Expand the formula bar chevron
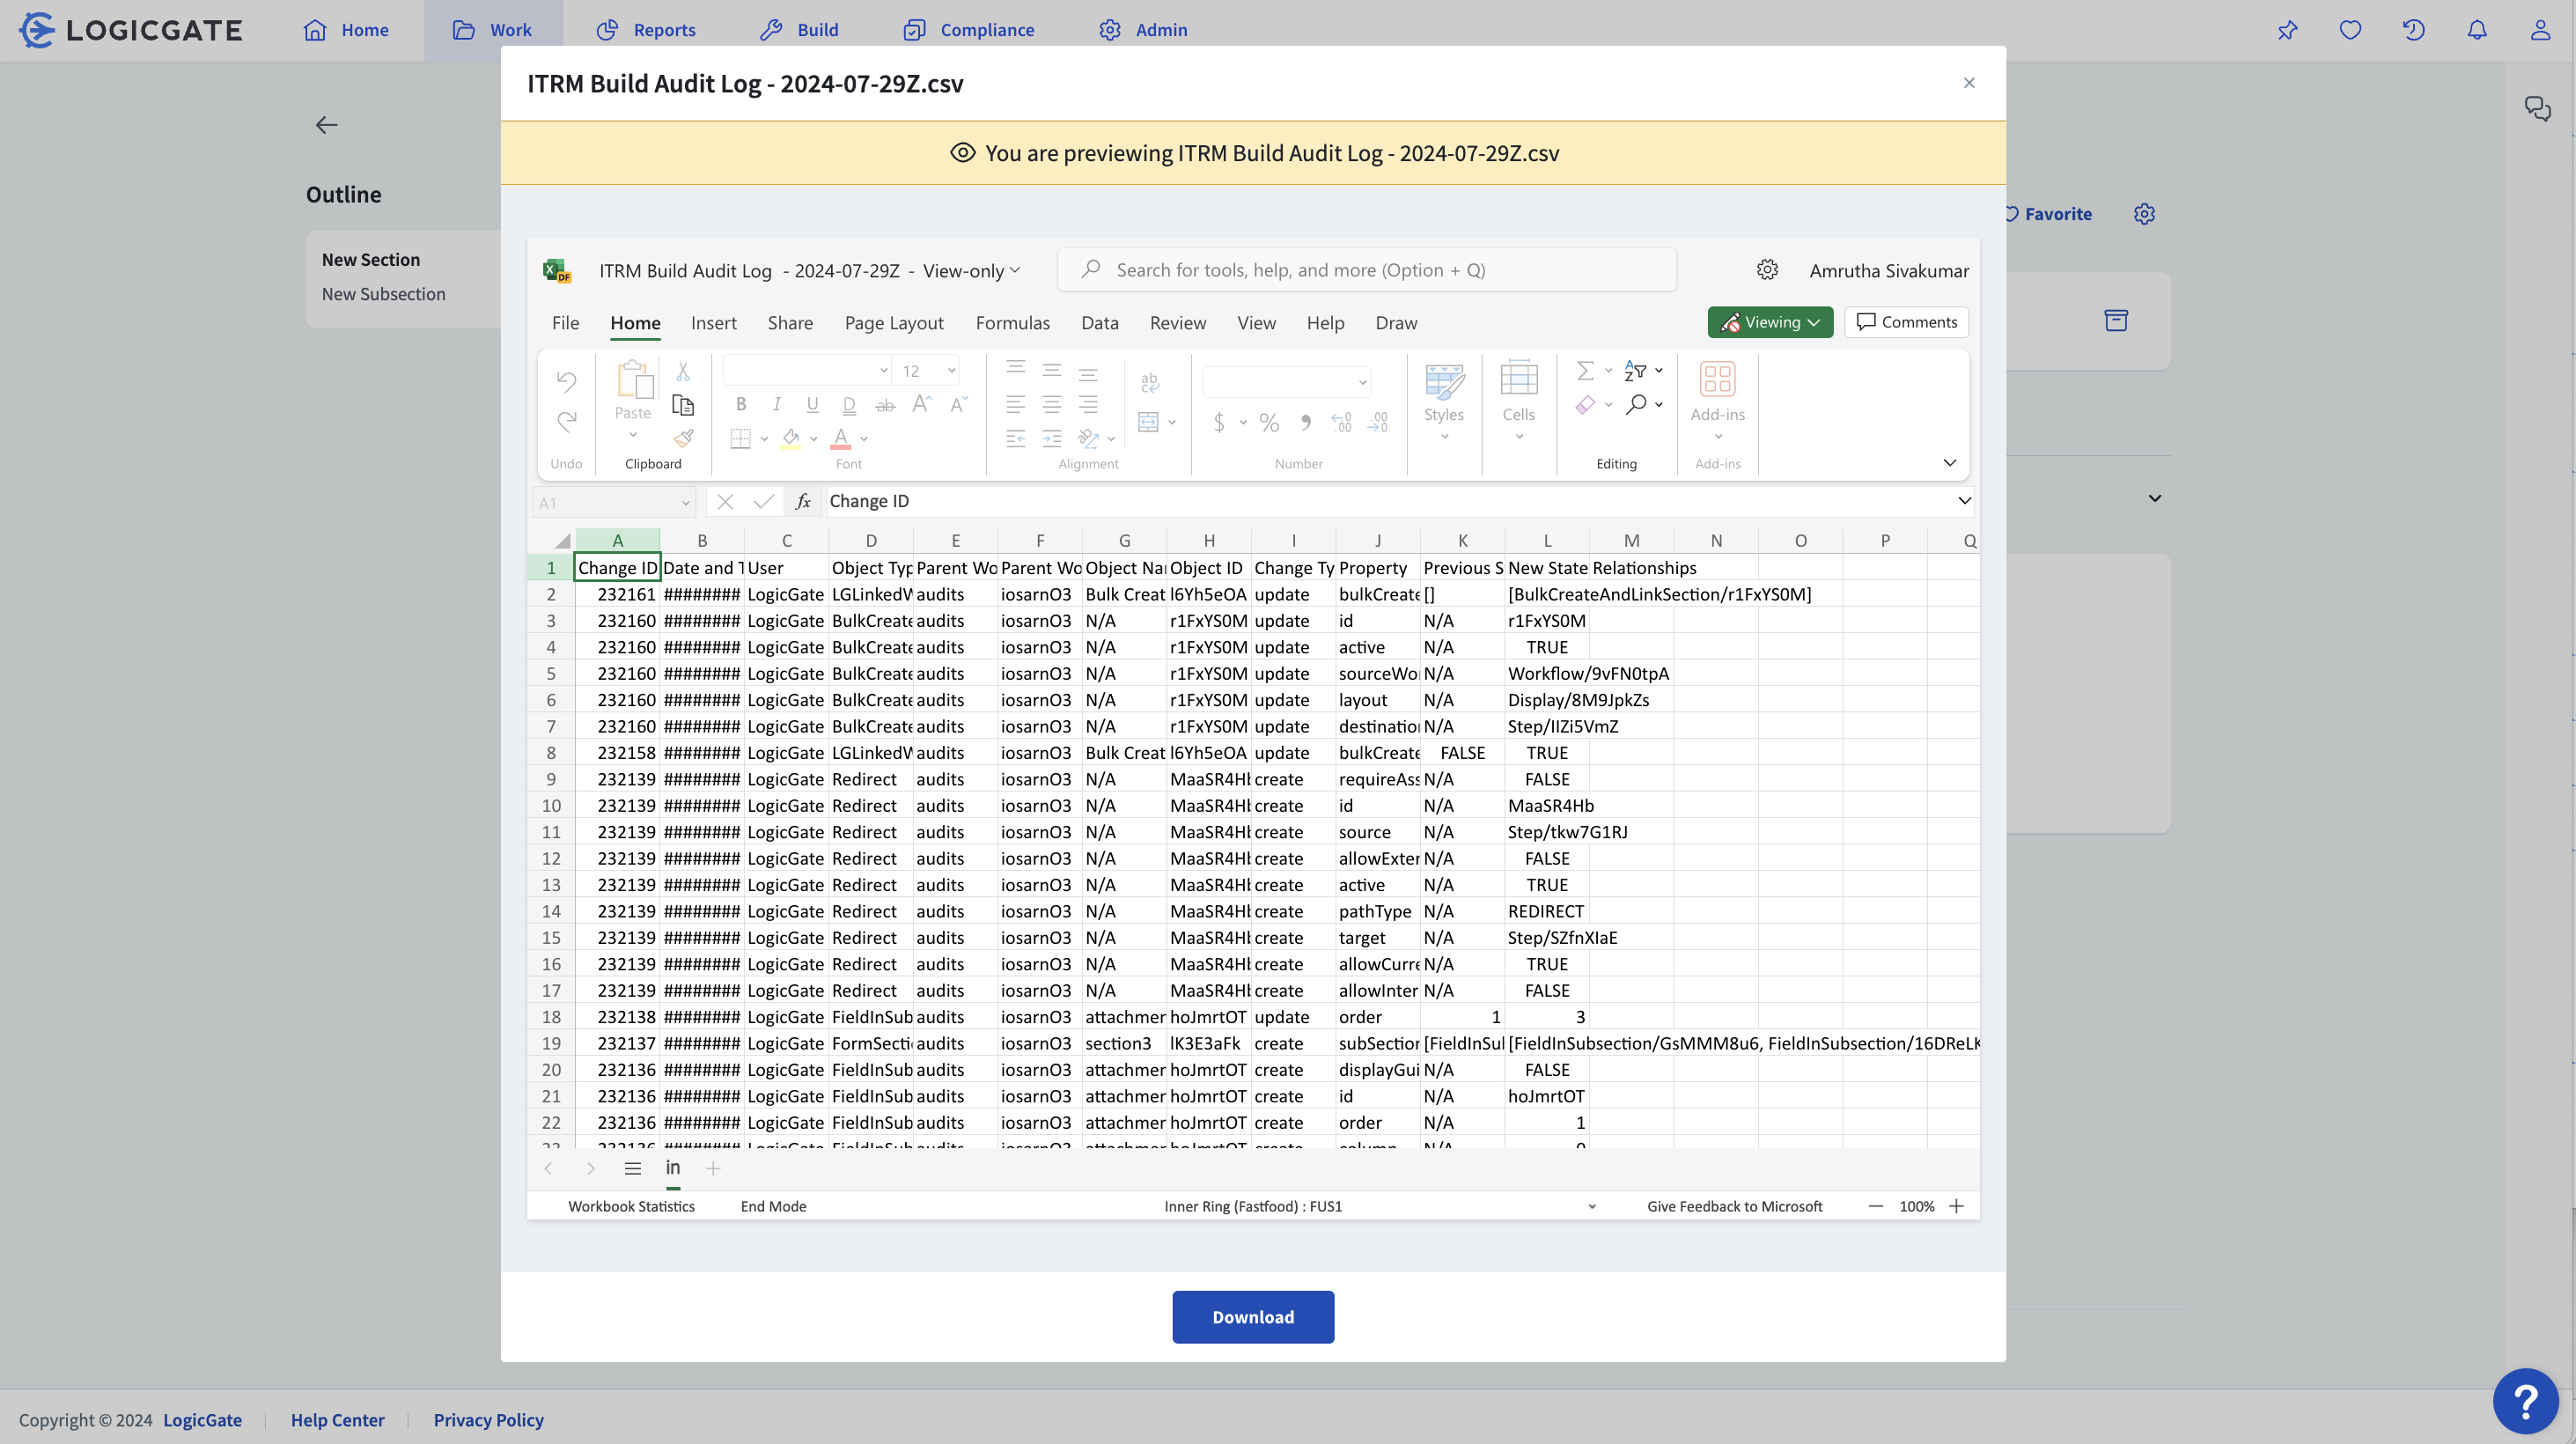Screen dimensions: 2576x1444 tap(1964, 501)
